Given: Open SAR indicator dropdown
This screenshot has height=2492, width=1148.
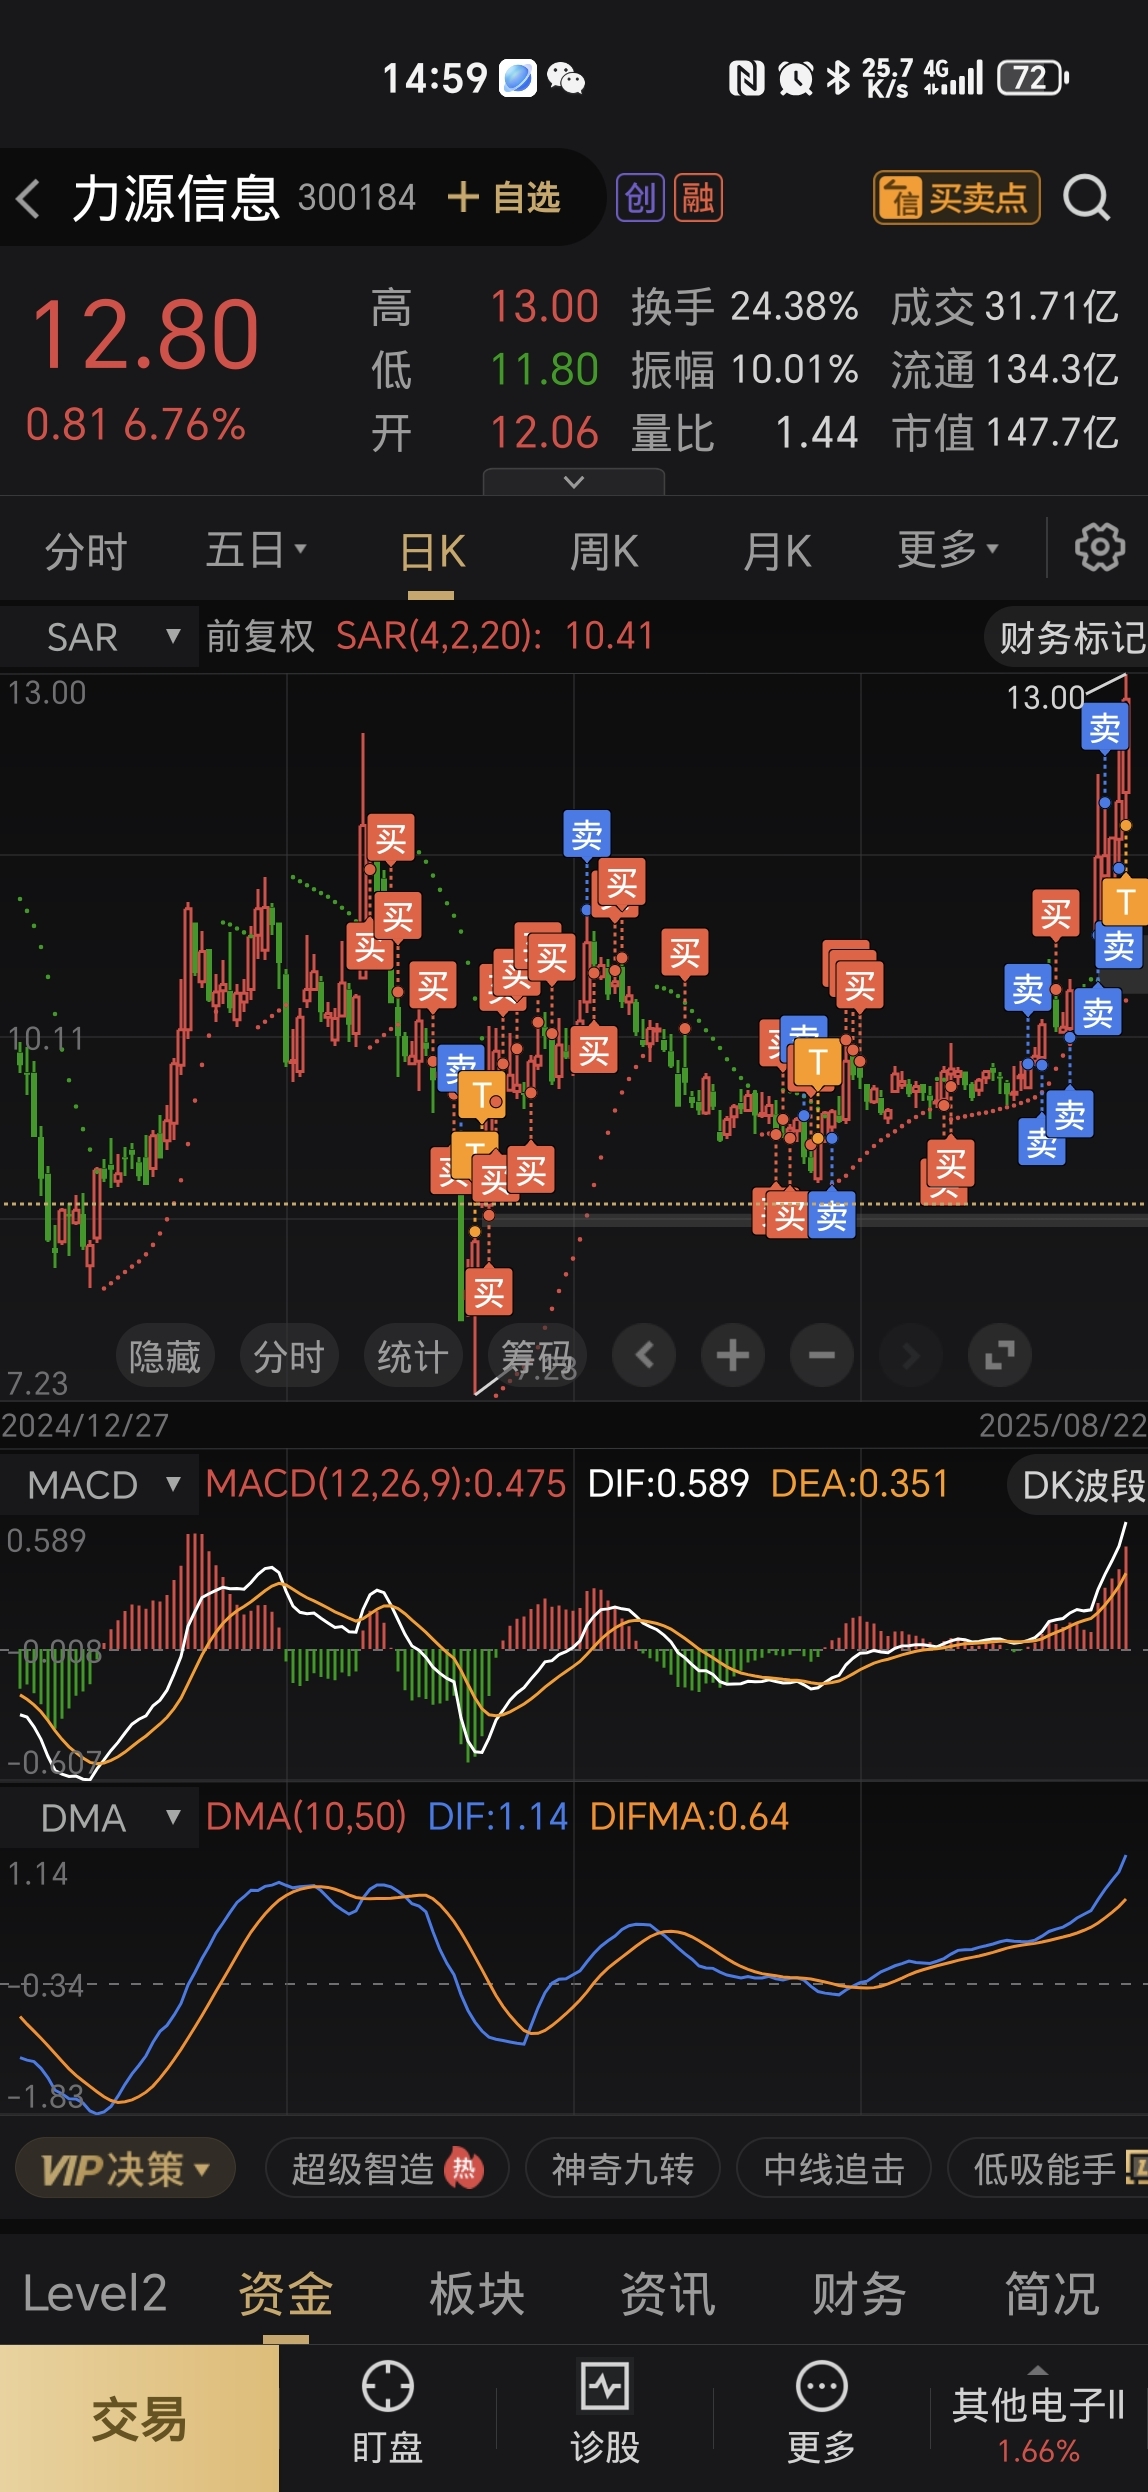Looking at the screenshot, I should point(99,636).
